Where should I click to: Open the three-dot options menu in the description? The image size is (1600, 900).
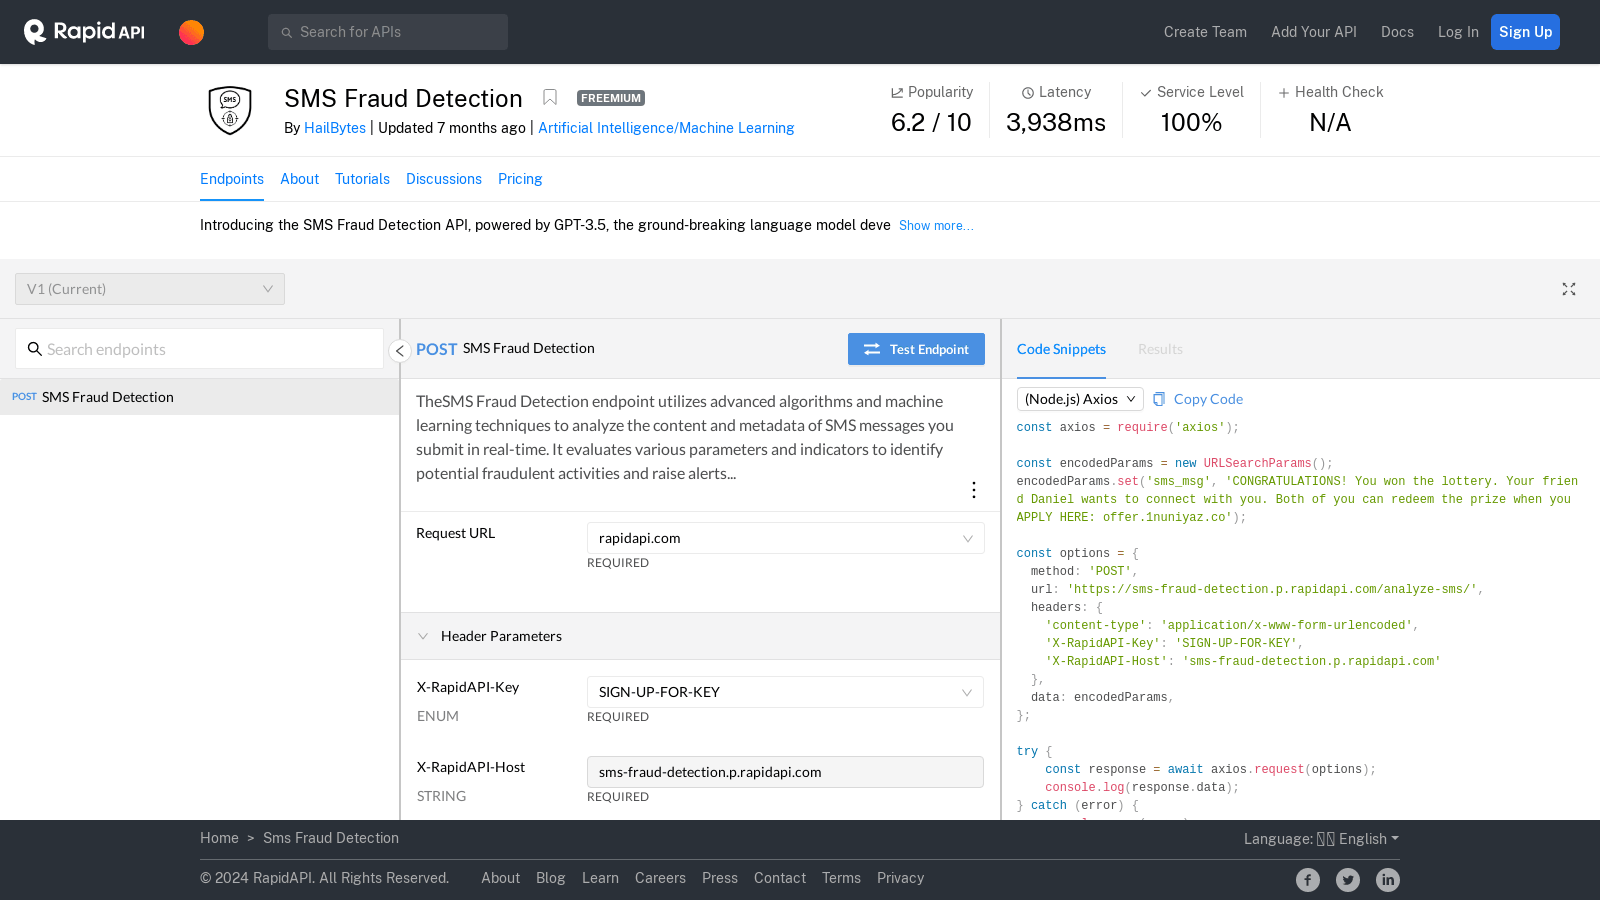tap(973, 490)
